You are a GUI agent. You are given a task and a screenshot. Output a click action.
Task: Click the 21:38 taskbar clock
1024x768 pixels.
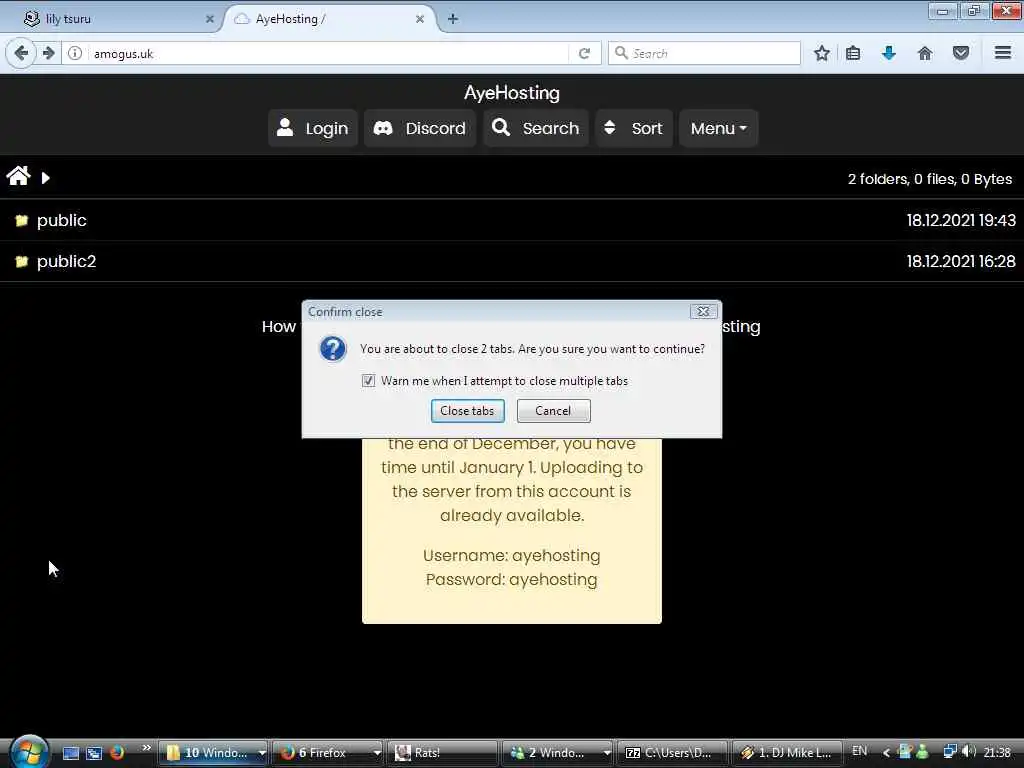(x=997, y=753)
